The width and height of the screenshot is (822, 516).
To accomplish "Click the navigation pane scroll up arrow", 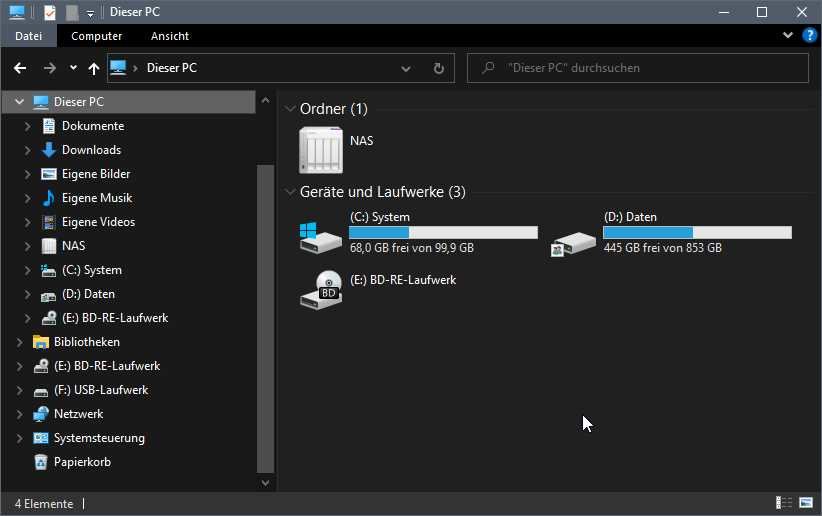I will click(x=265, y=101).
